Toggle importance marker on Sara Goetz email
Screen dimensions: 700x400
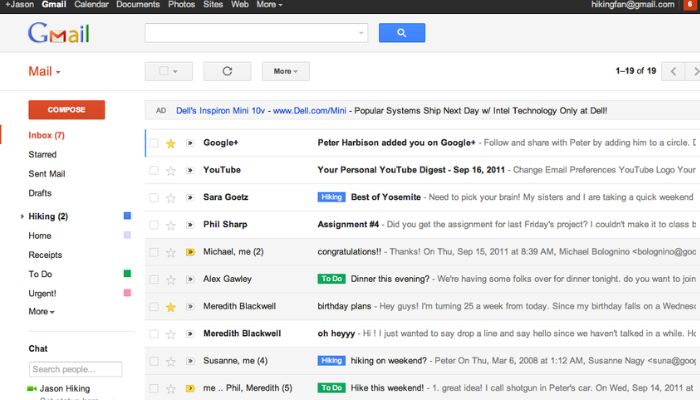[190, 197]
